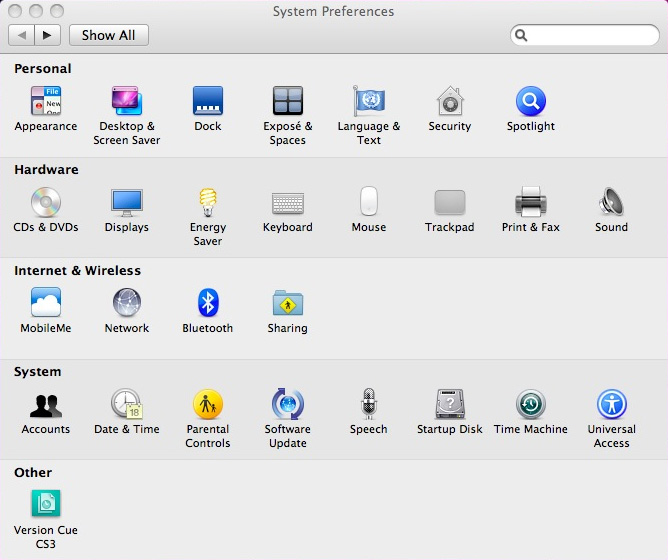Open Parental Controls pane
The width and height of the screenshot is (668, 560).
click(208, 405)
